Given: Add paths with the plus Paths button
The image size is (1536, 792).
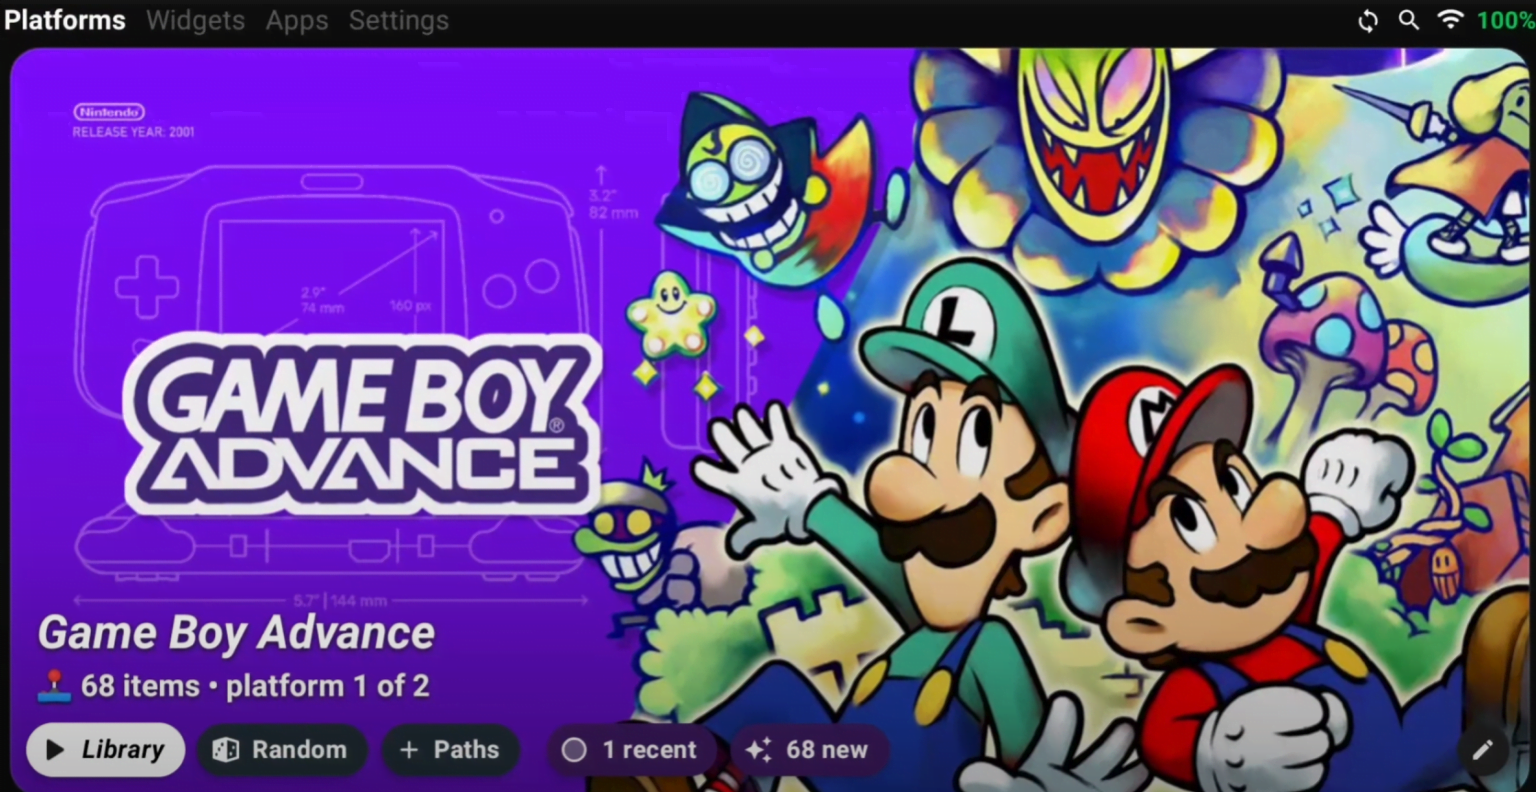Looking at the screenshot, I should pyautogui.click(x=450, y=750).
